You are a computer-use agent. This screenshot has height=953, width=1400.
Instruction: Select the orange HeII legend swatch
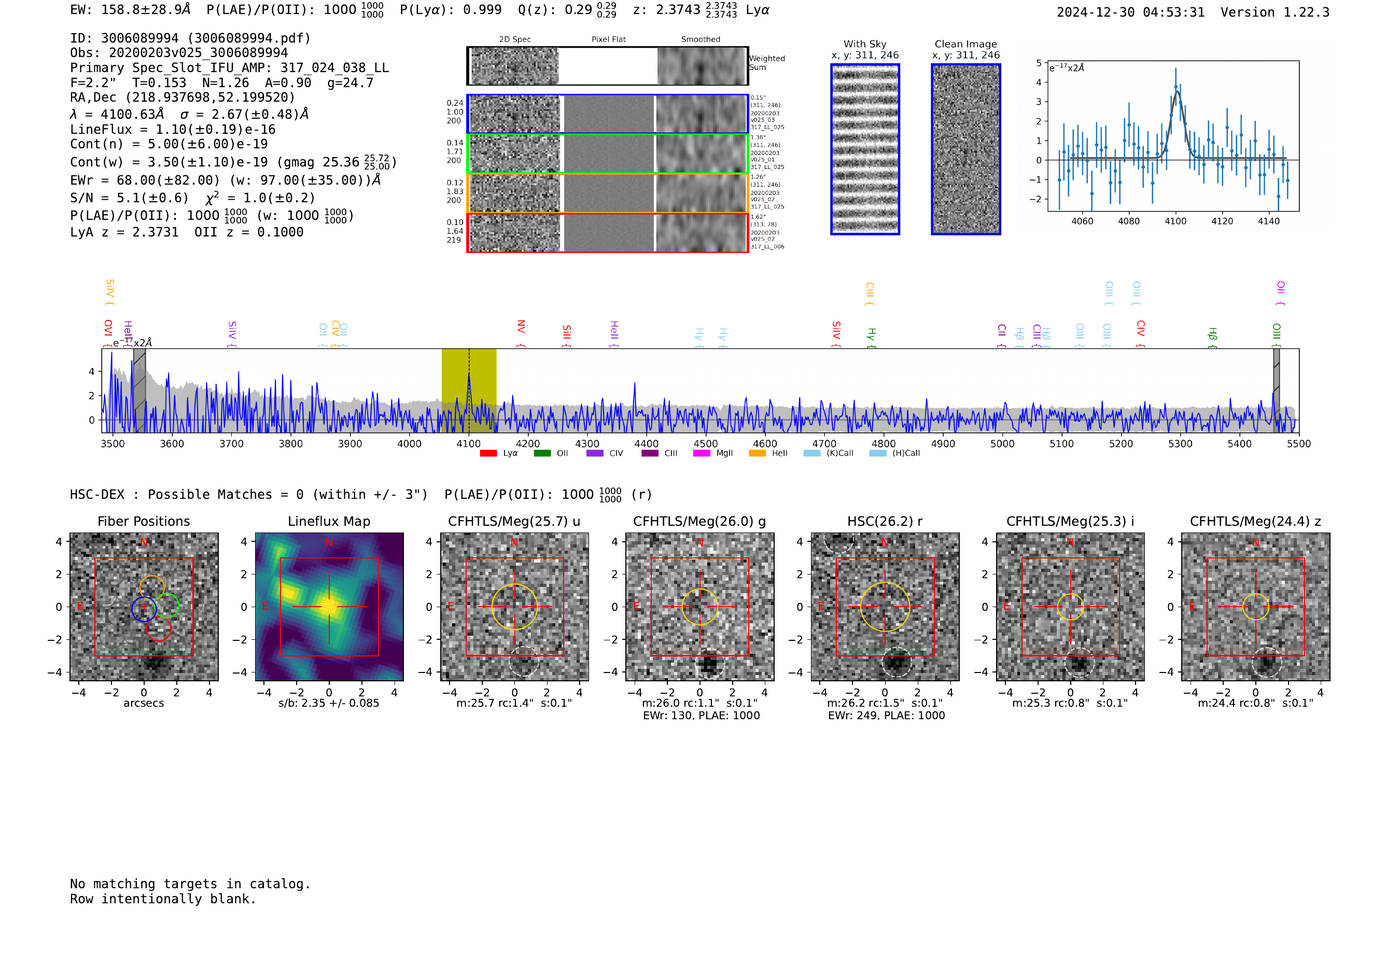click(x=757, y=454)
